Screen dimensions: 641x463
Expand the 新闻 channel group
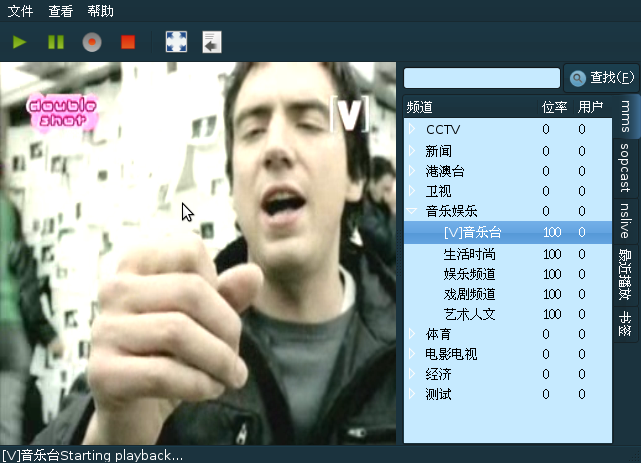[412, 151]
